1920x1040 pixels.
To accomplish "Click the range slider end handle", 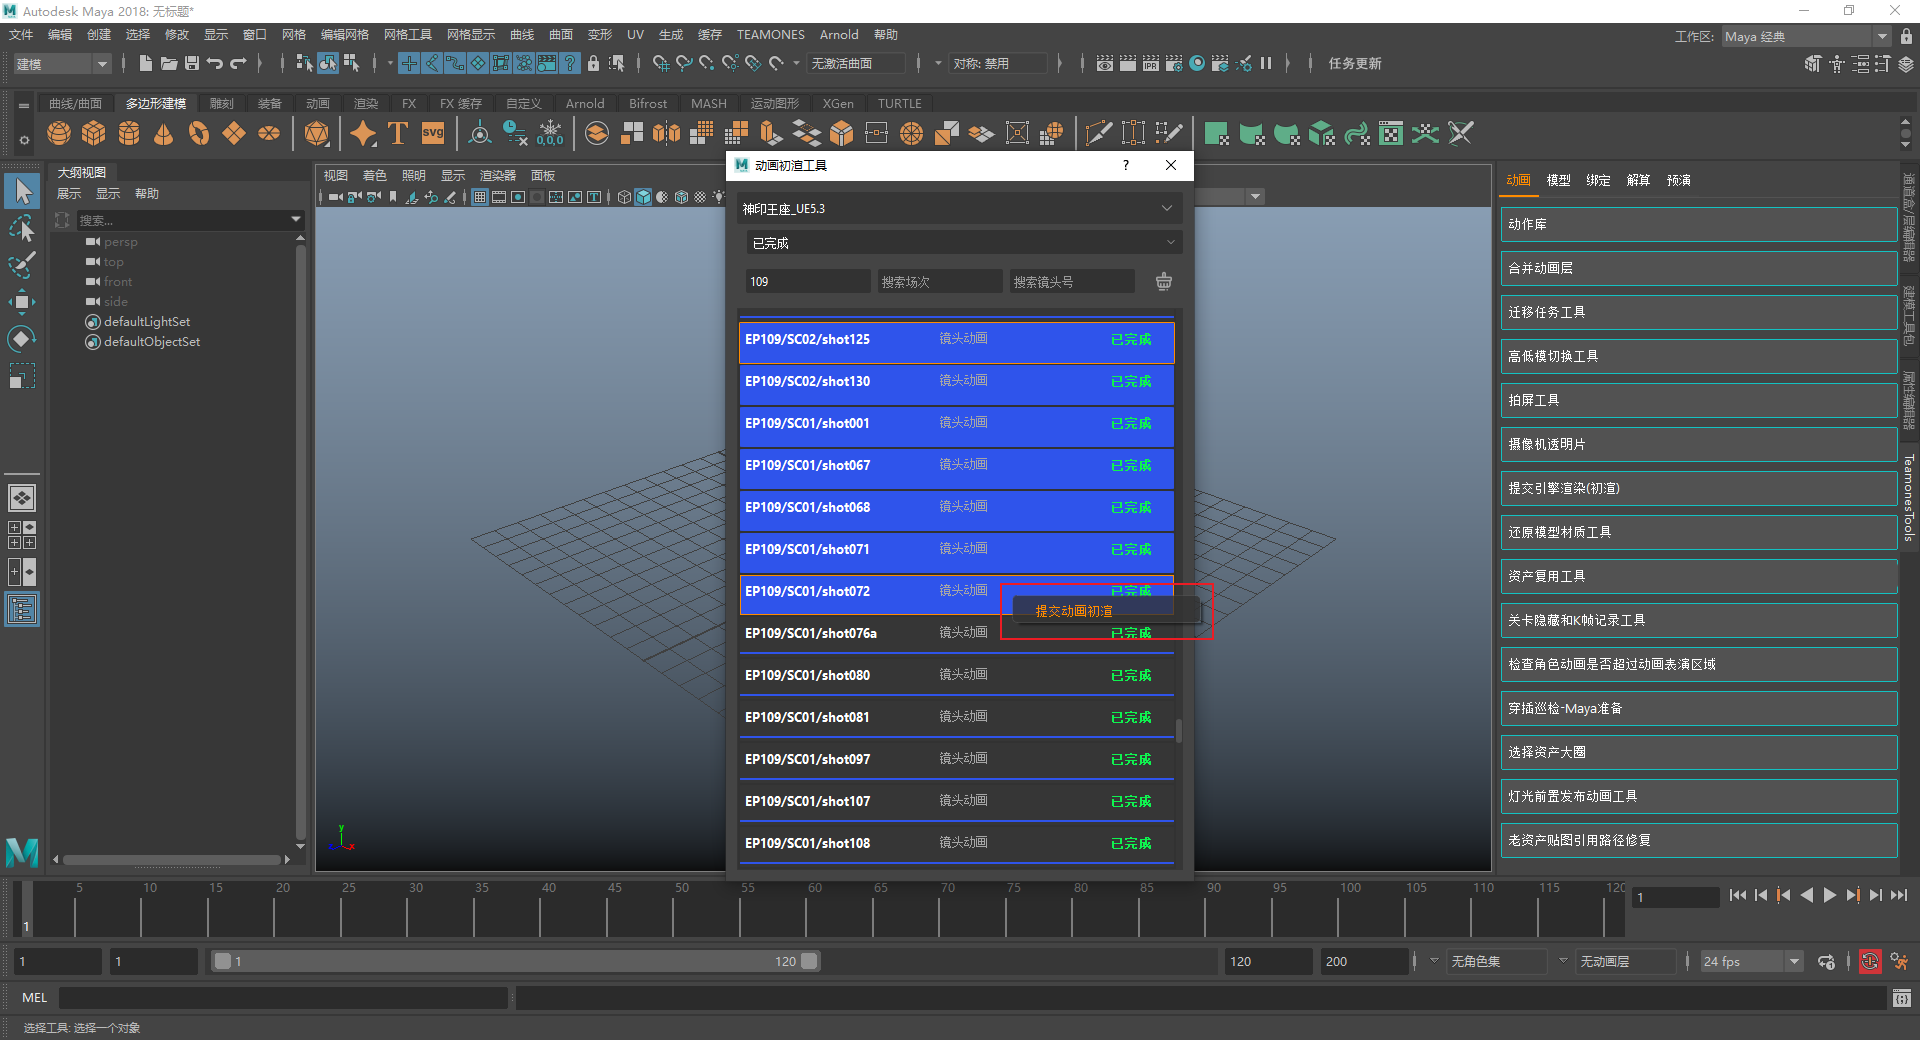I will click(x=809, y=962).
